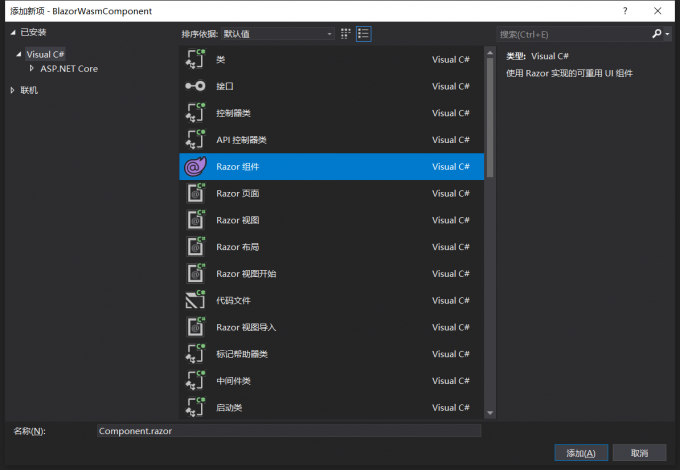Viewport: 680px width, 470px height.
Task: Switch to small icons list view
Action: [363, 34]
